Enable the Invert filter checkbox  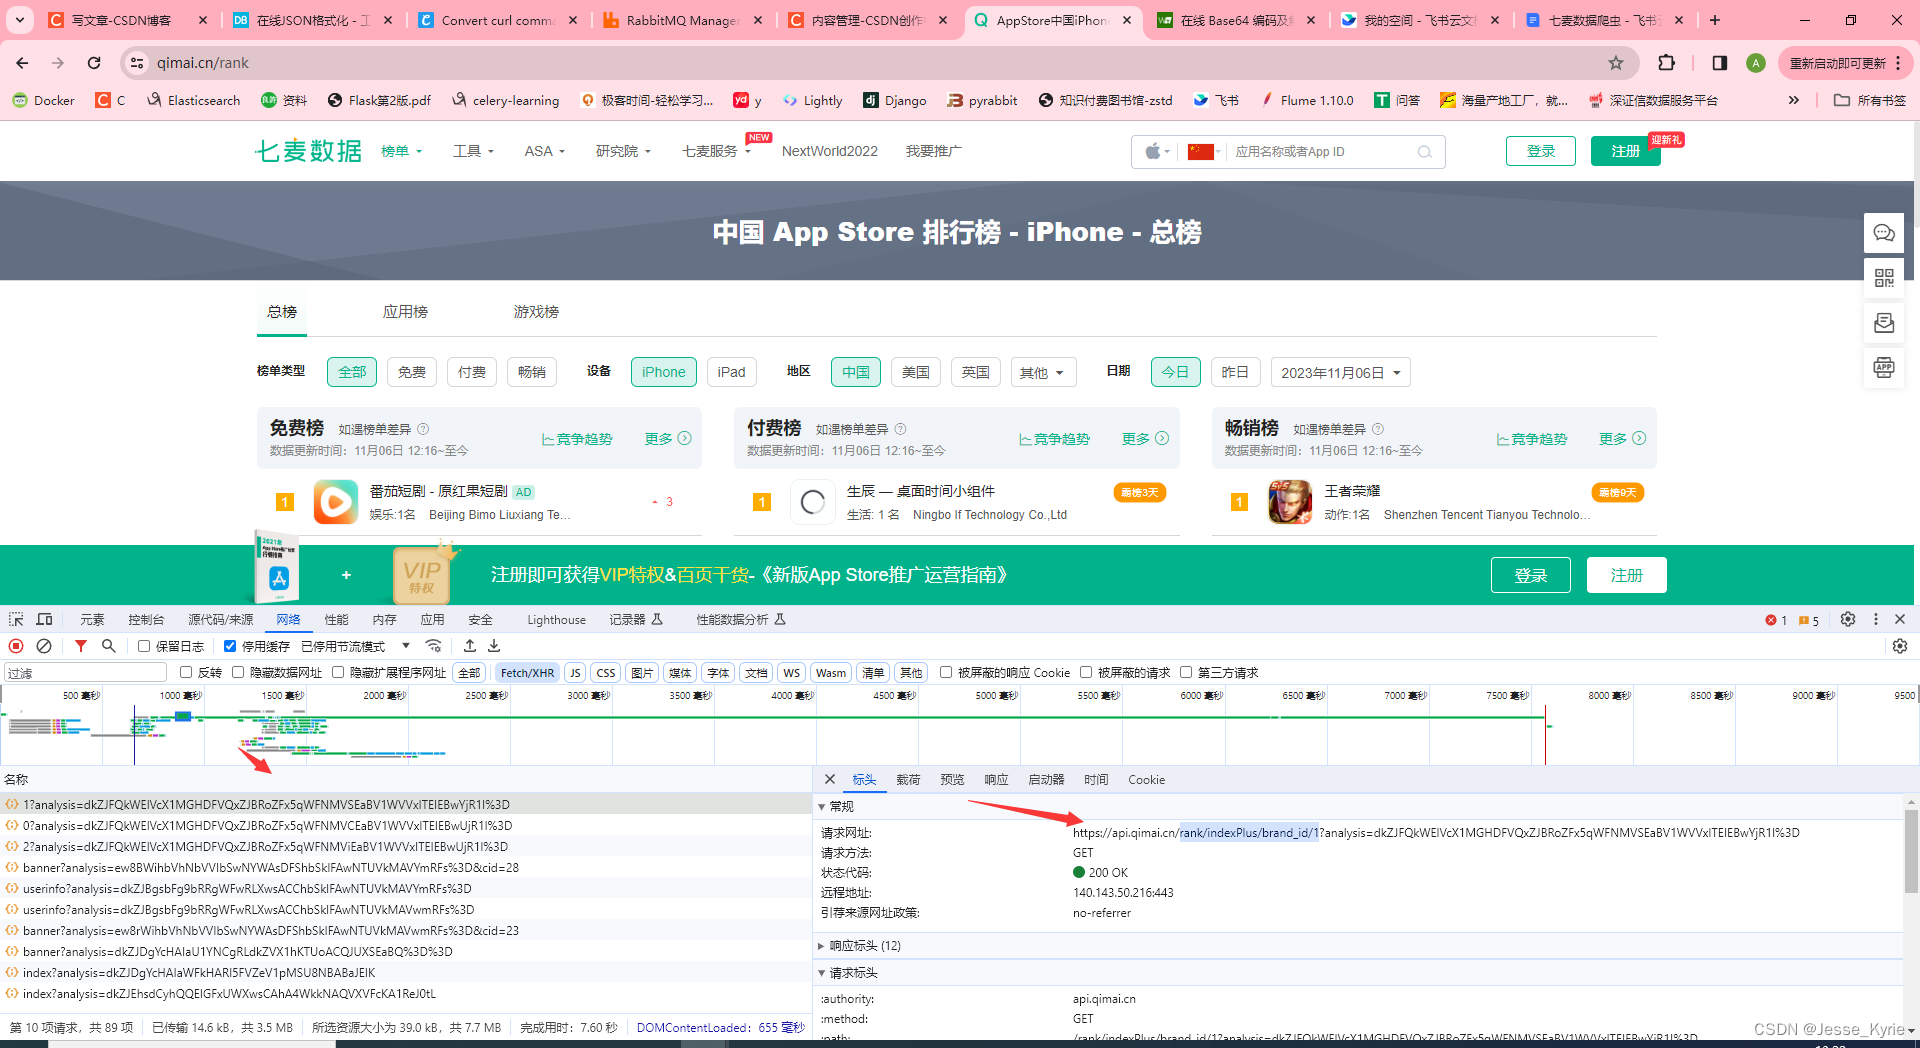click(186, 672)
